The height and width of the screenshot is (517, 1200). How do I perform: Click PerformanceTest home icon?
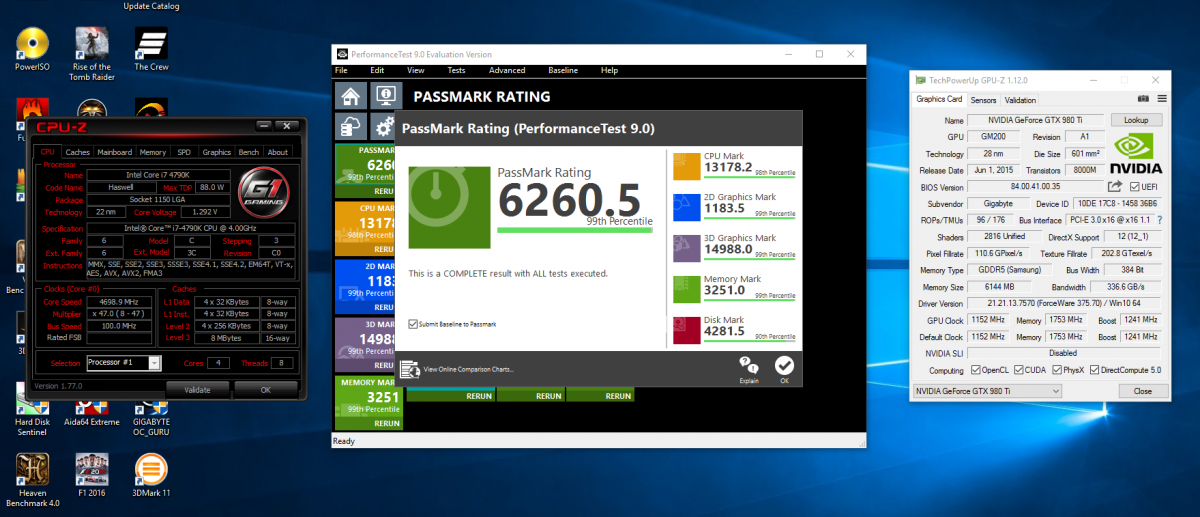pos(350,96)
